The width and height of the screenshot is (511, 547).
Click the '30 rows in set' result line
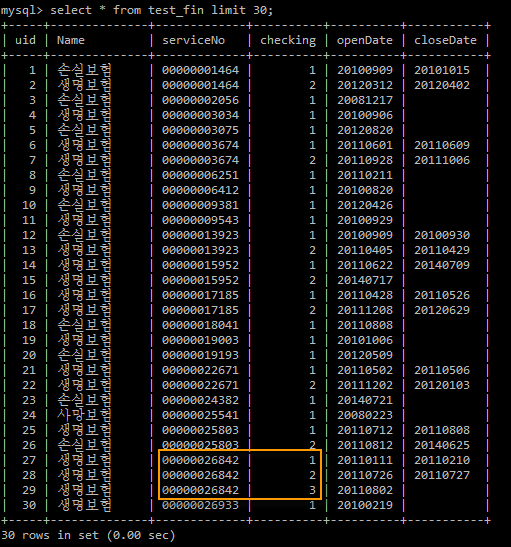(88, 535)
